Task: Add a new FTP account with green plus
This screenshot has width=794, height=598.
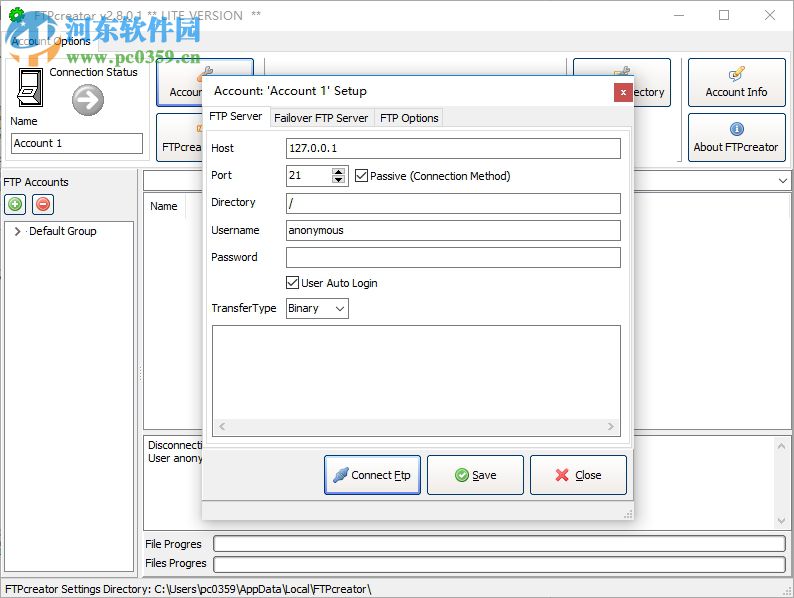Action: click(15, 205)
